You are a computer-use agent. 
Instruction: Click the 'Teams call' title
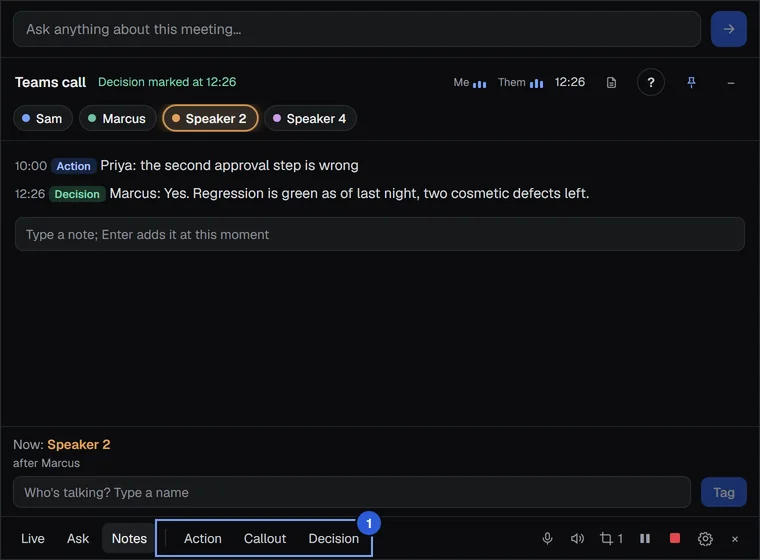50,82
